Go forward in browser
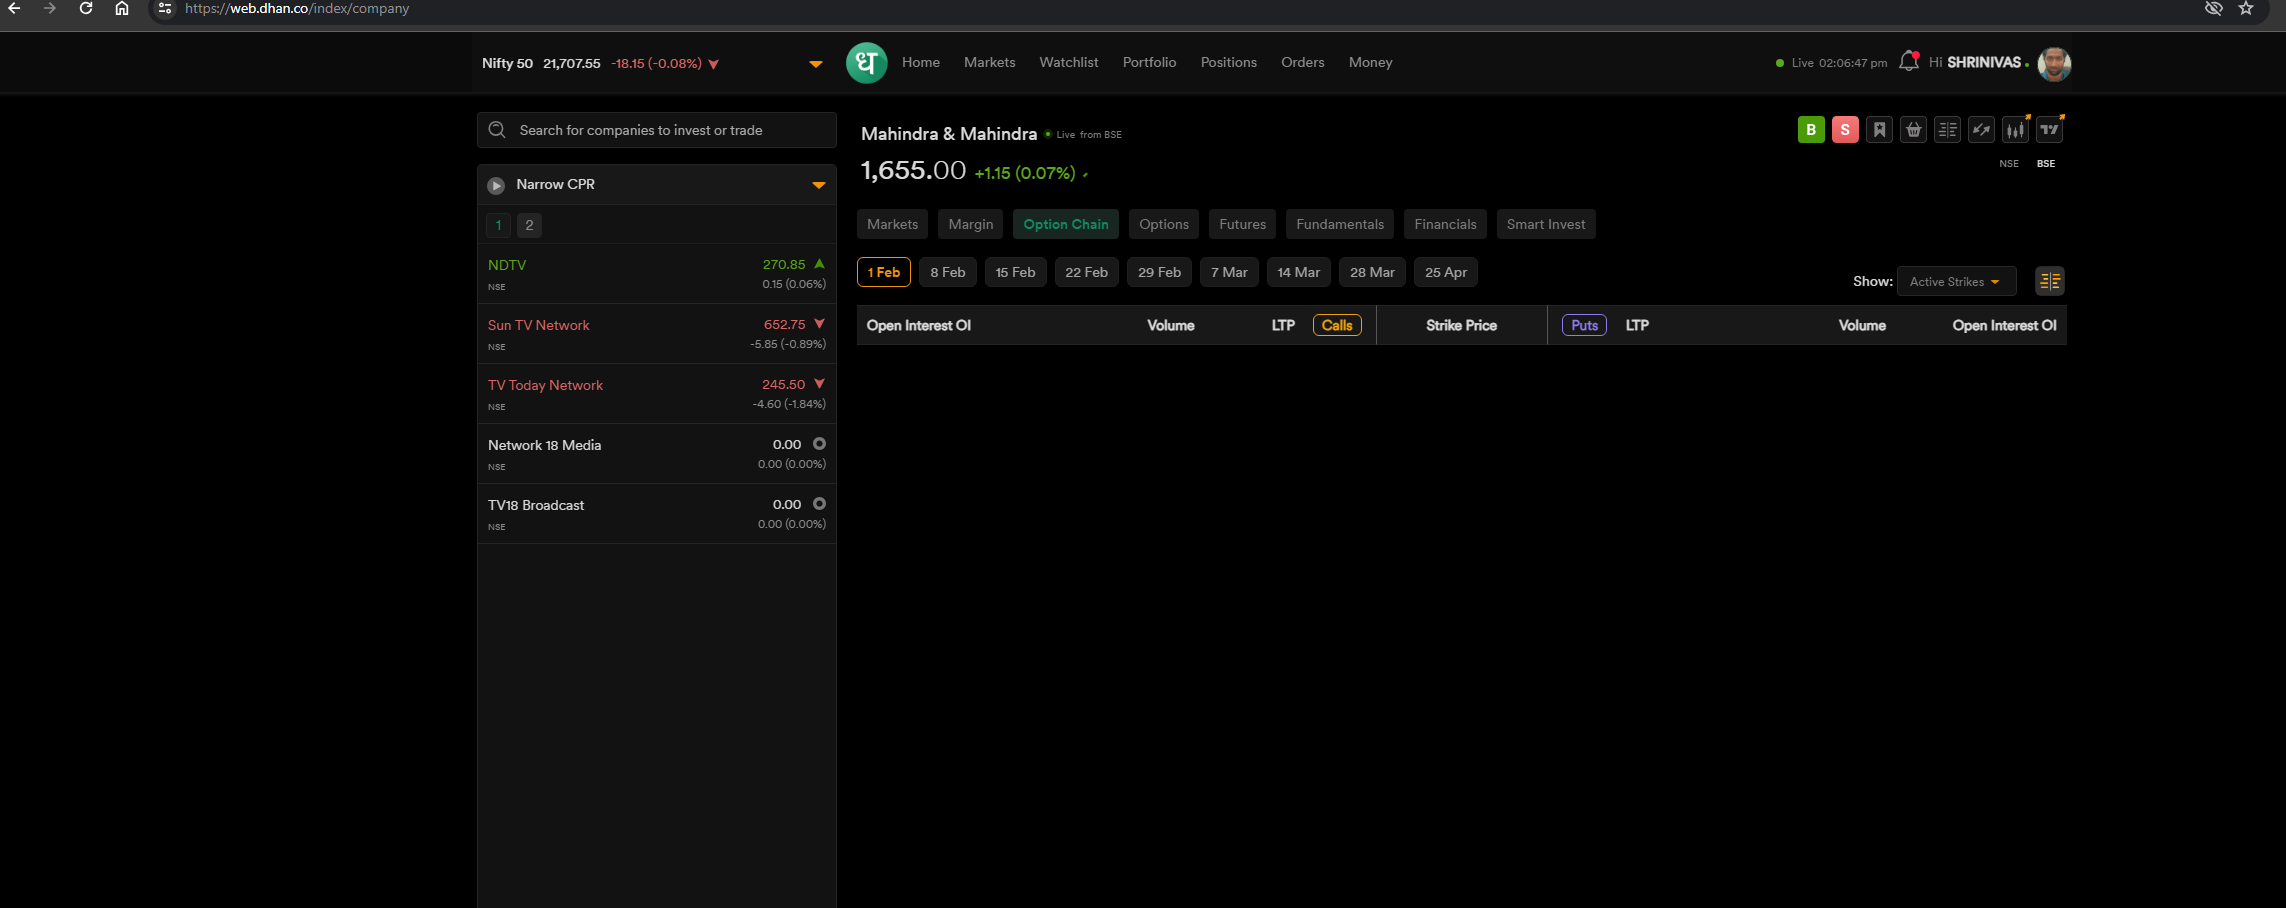The image size is (2286, 908). (50, 8)
